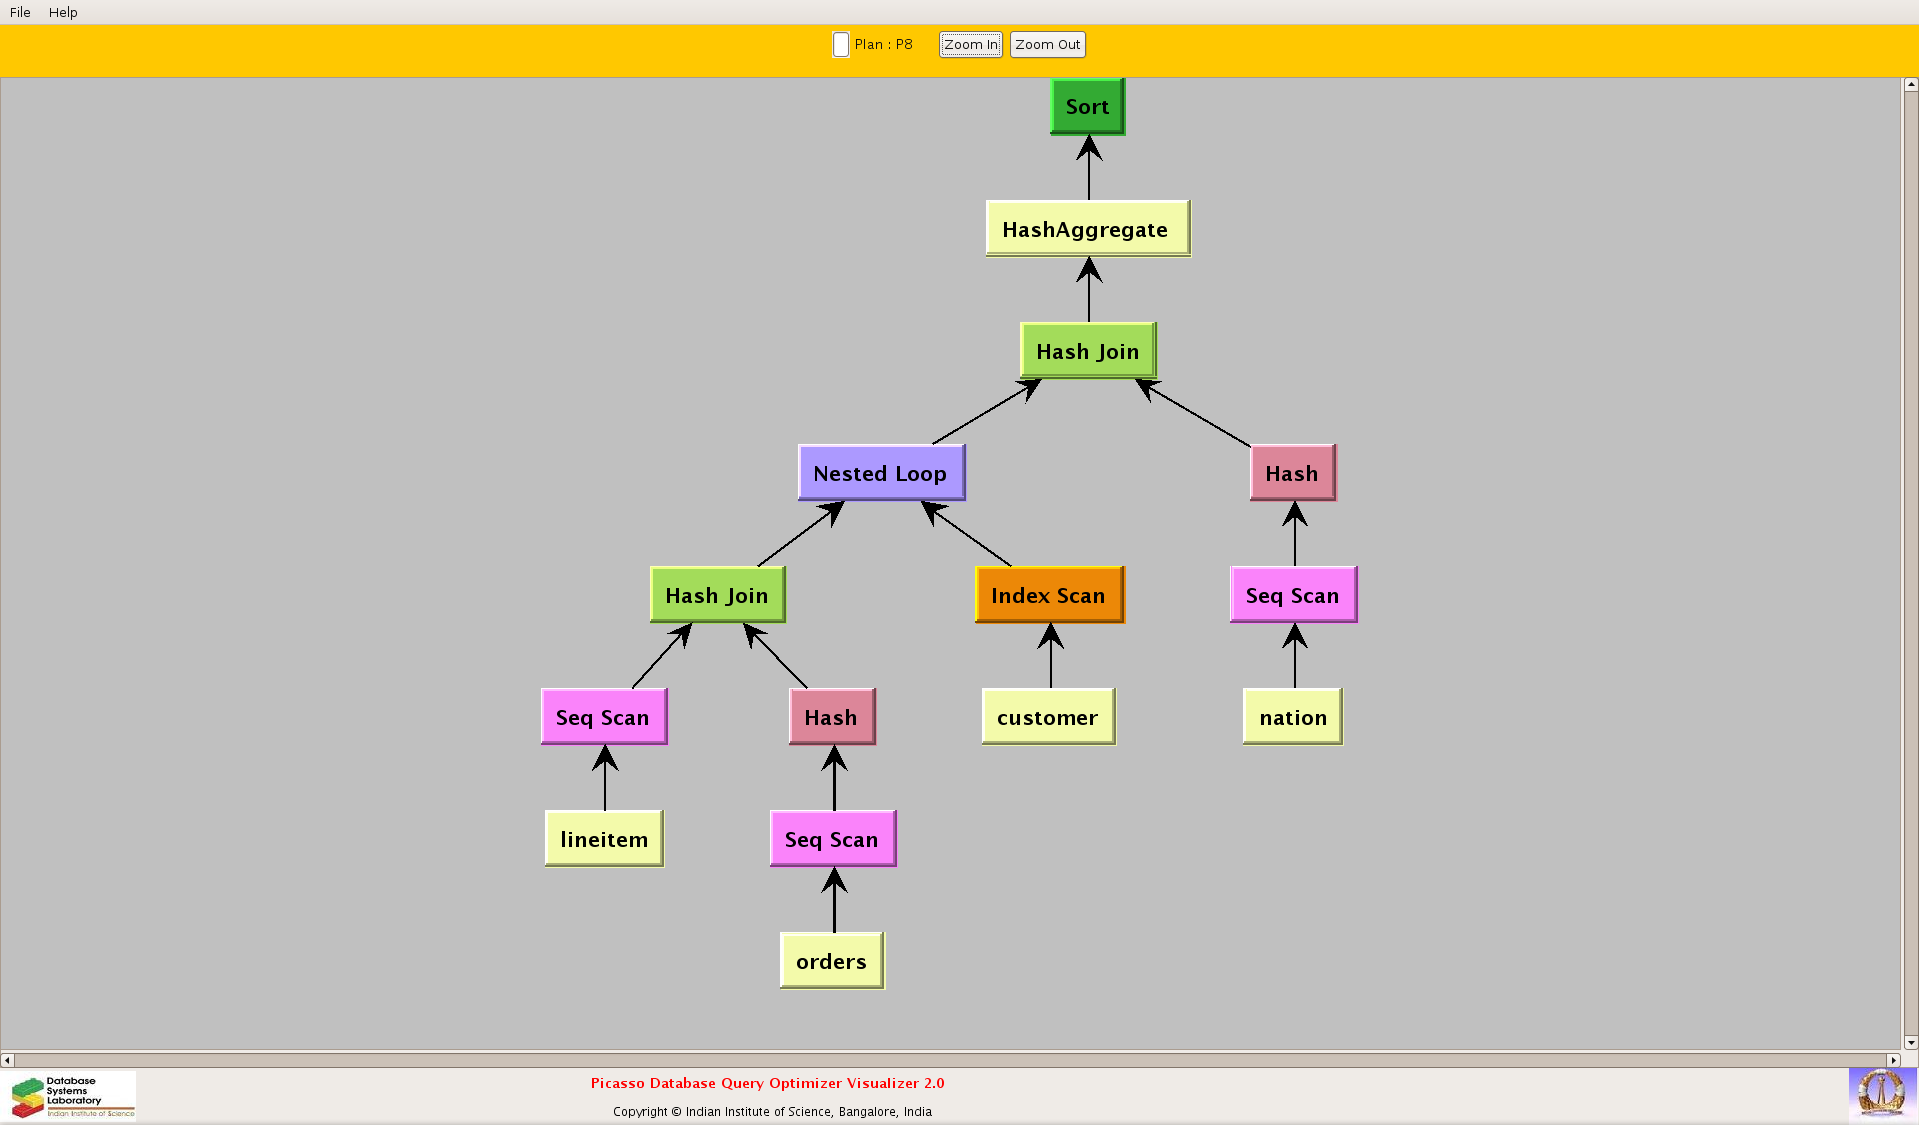Select the green Sort root node
Screen dimensions: 1919x1125
click(x=1087, y=107)
